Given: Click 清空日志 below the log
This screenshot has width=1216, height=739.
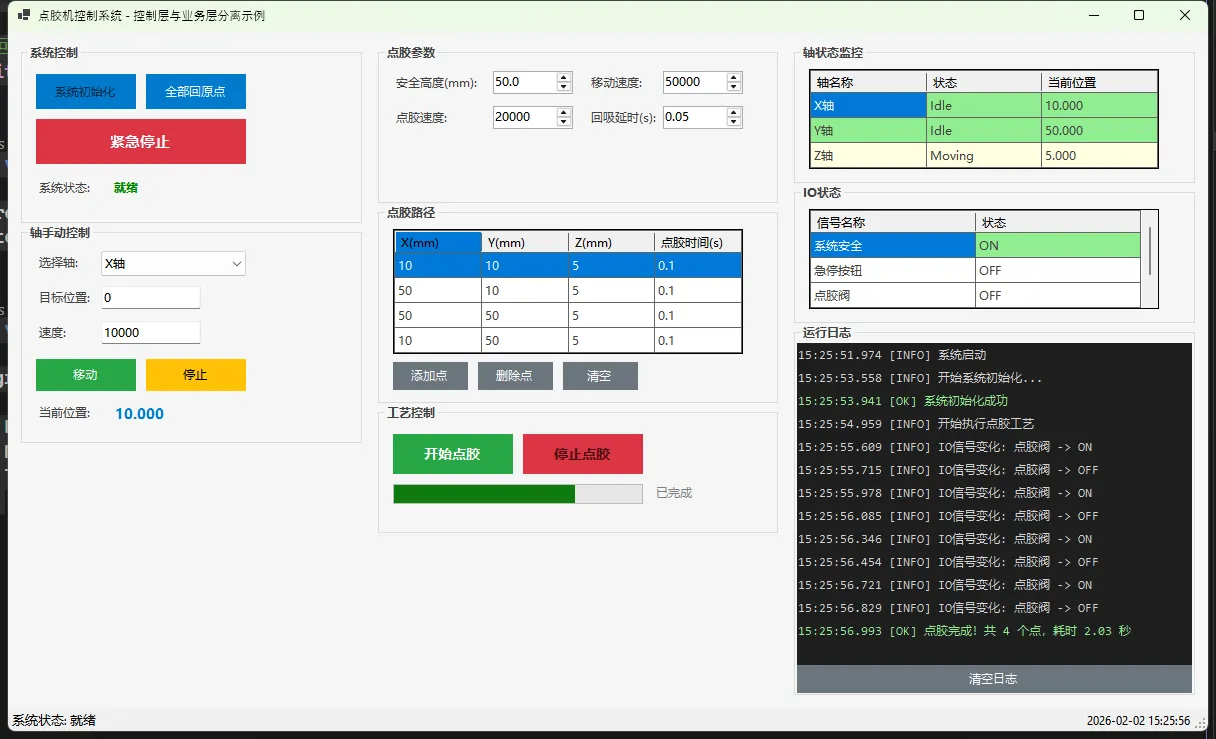Looking at the screenshot, I should point(993,679).
